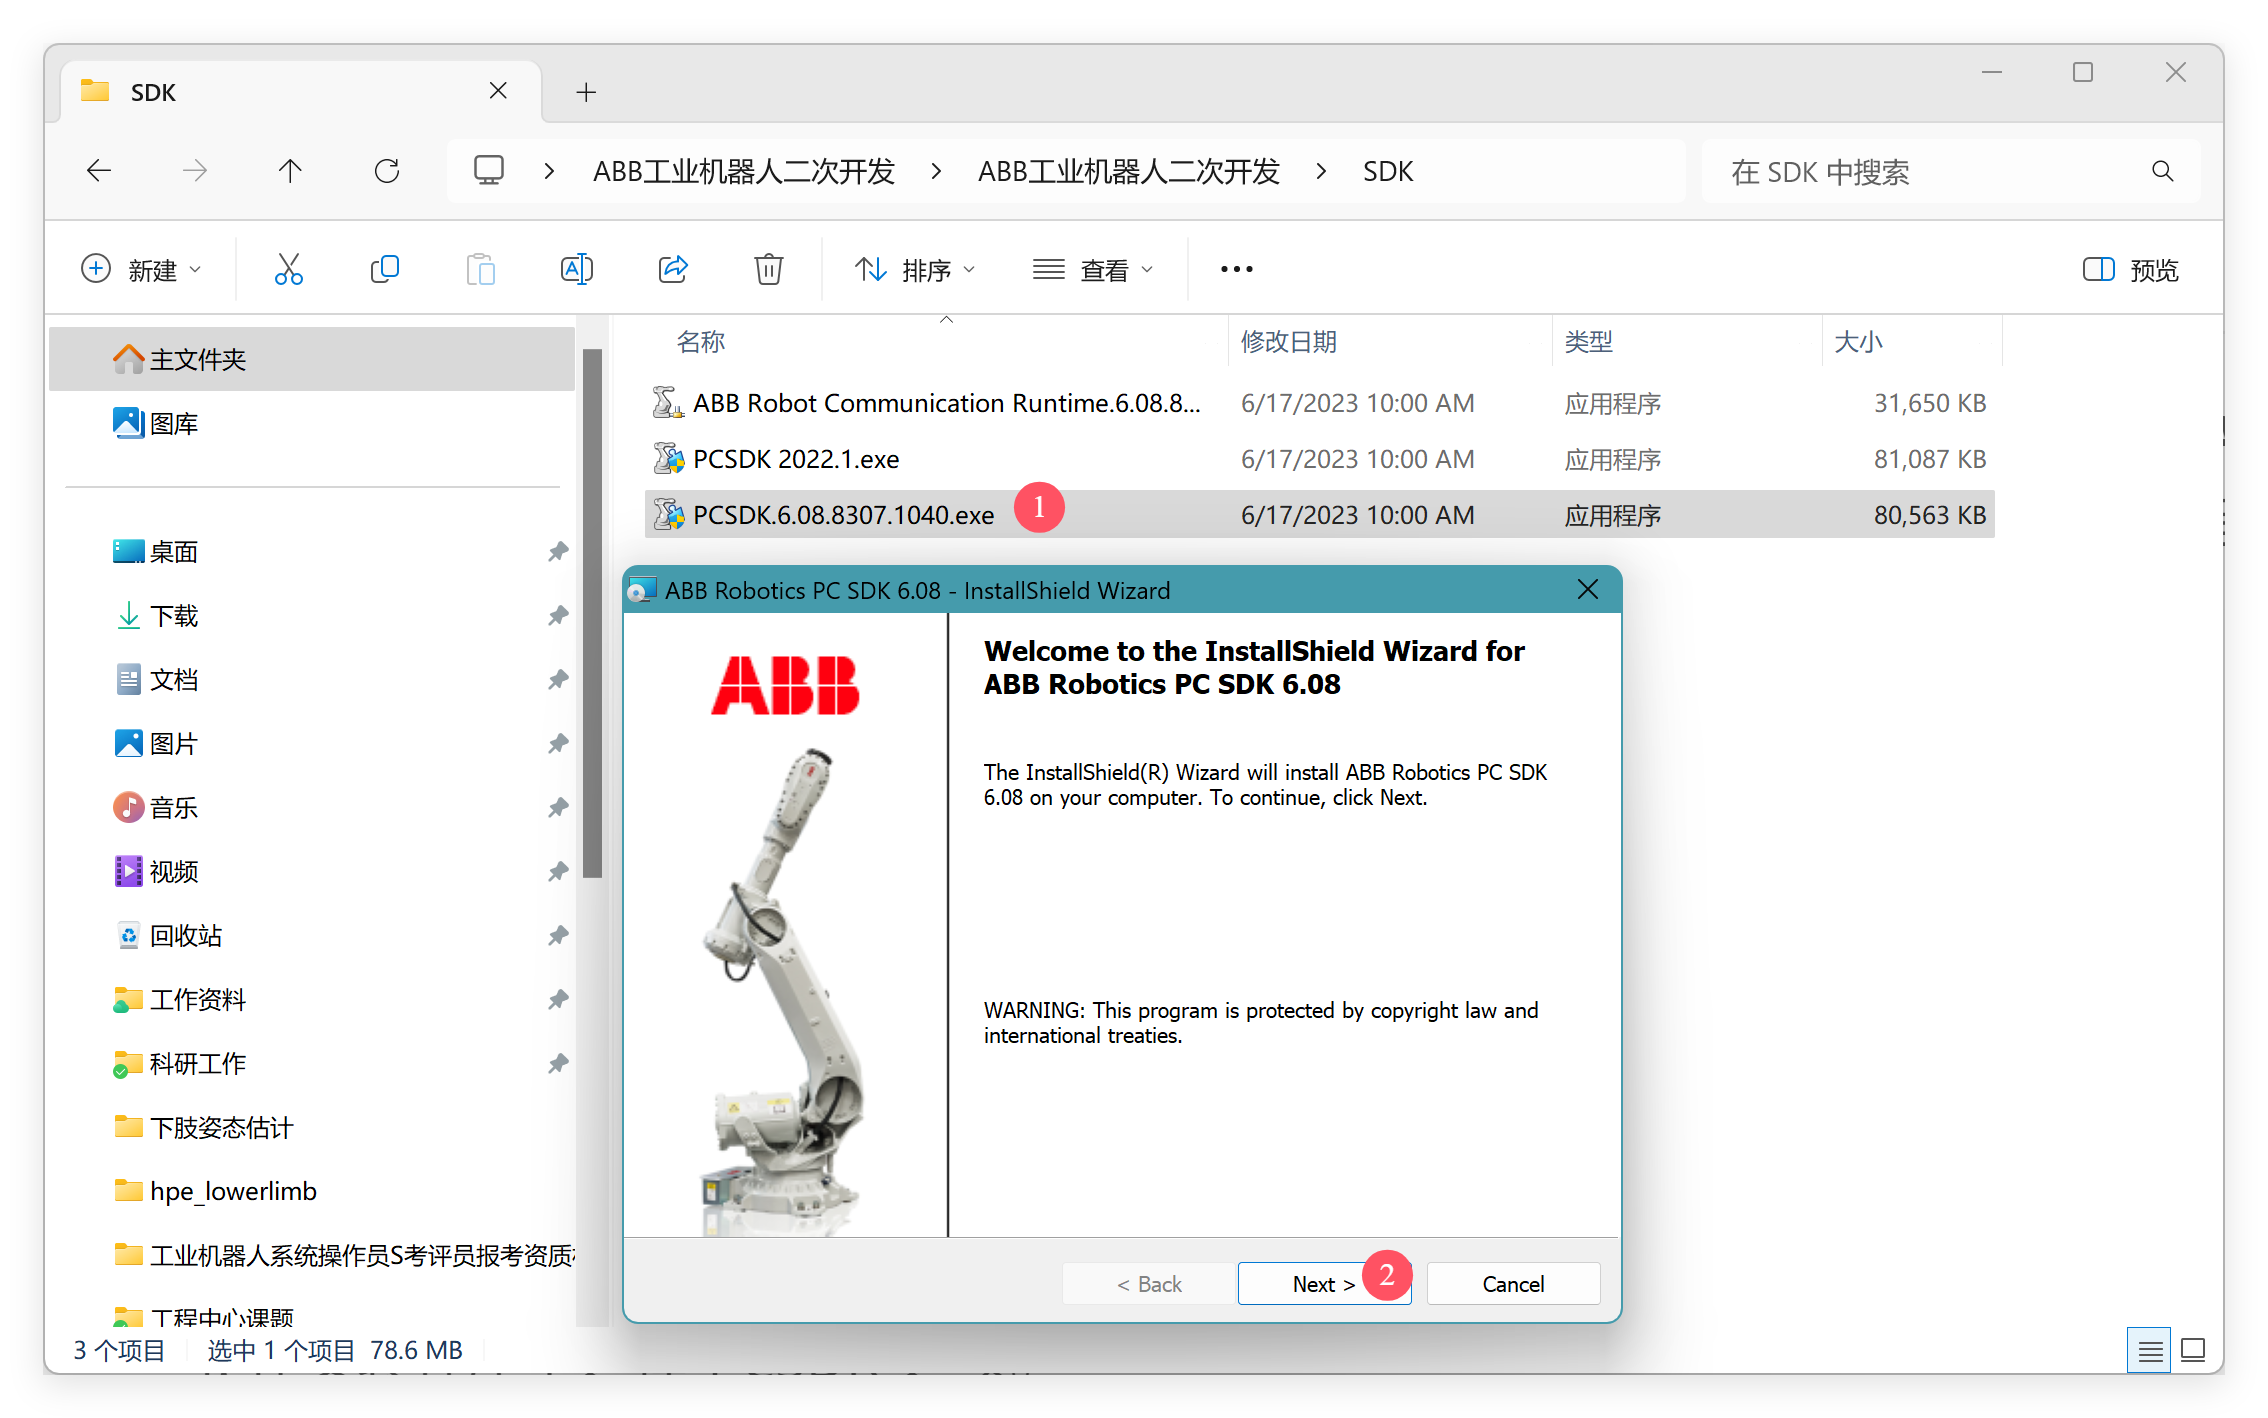Open 回收站 in the sidebar
The width and height of the screenshot is (2268, 1418).
pyautogui.click(x=168, y=935)
